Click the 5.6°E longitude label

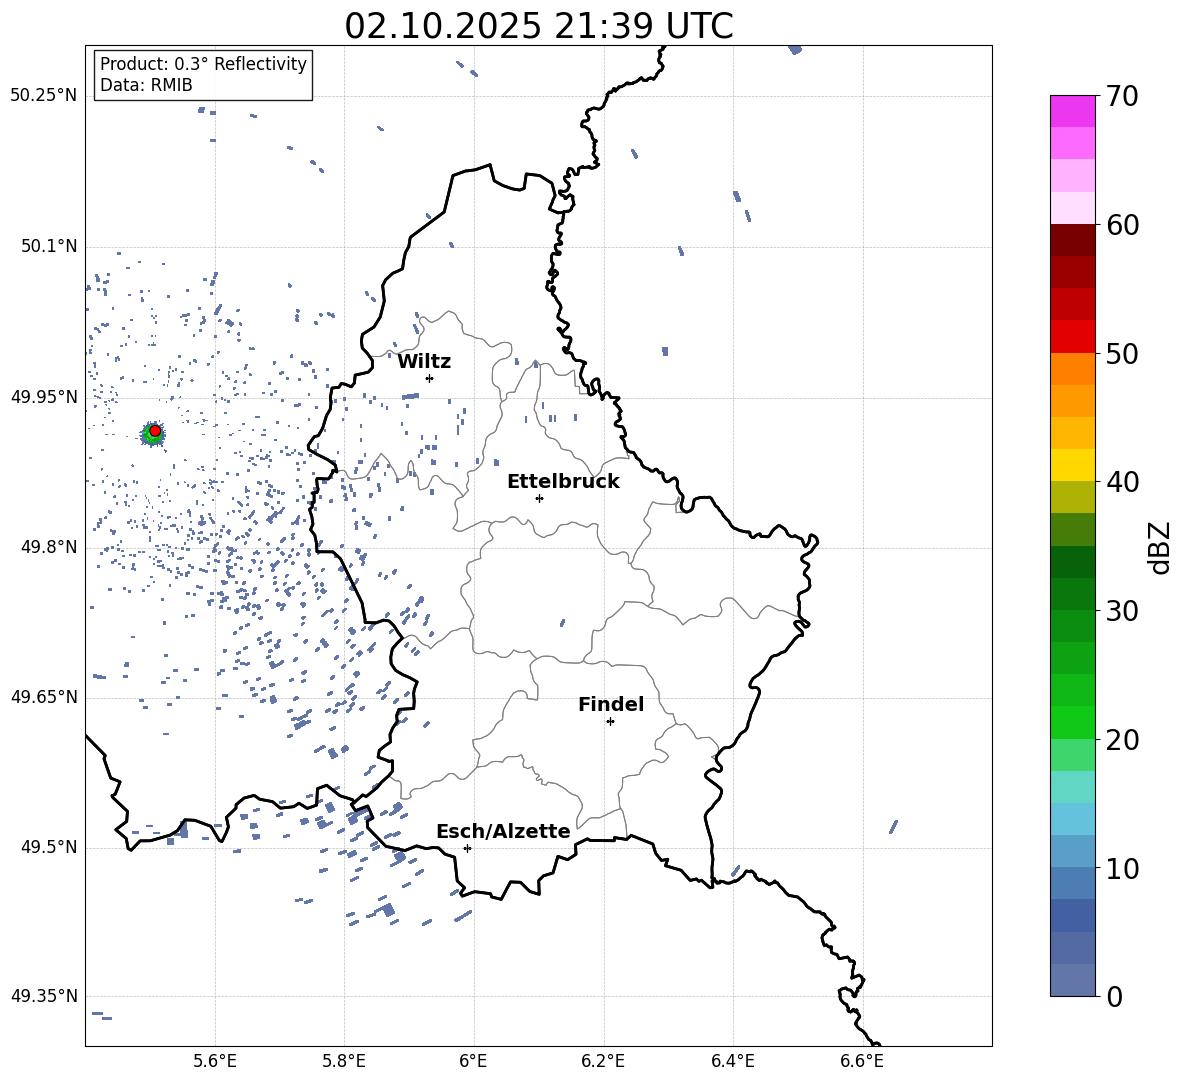215,1061
